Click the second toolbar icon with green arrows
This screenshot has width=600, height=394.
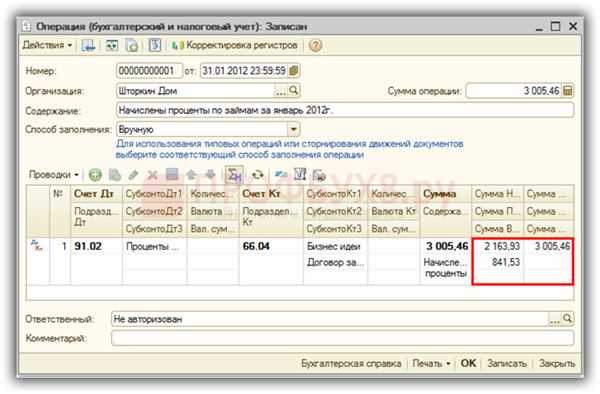point(112,46)
